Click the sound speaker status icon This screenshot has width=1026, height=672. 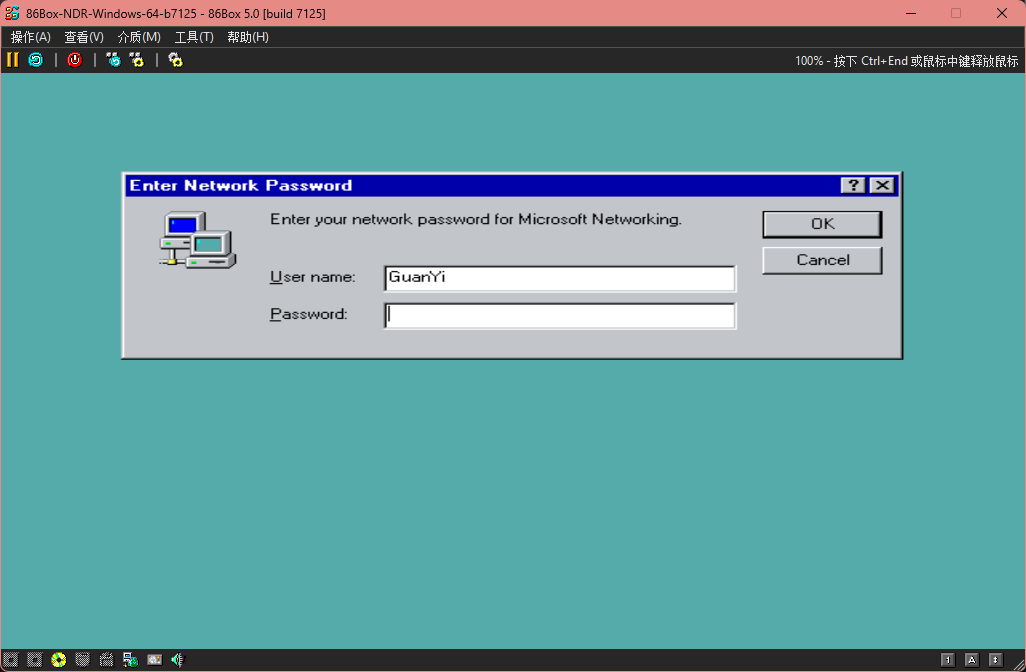tap(179, 660)
